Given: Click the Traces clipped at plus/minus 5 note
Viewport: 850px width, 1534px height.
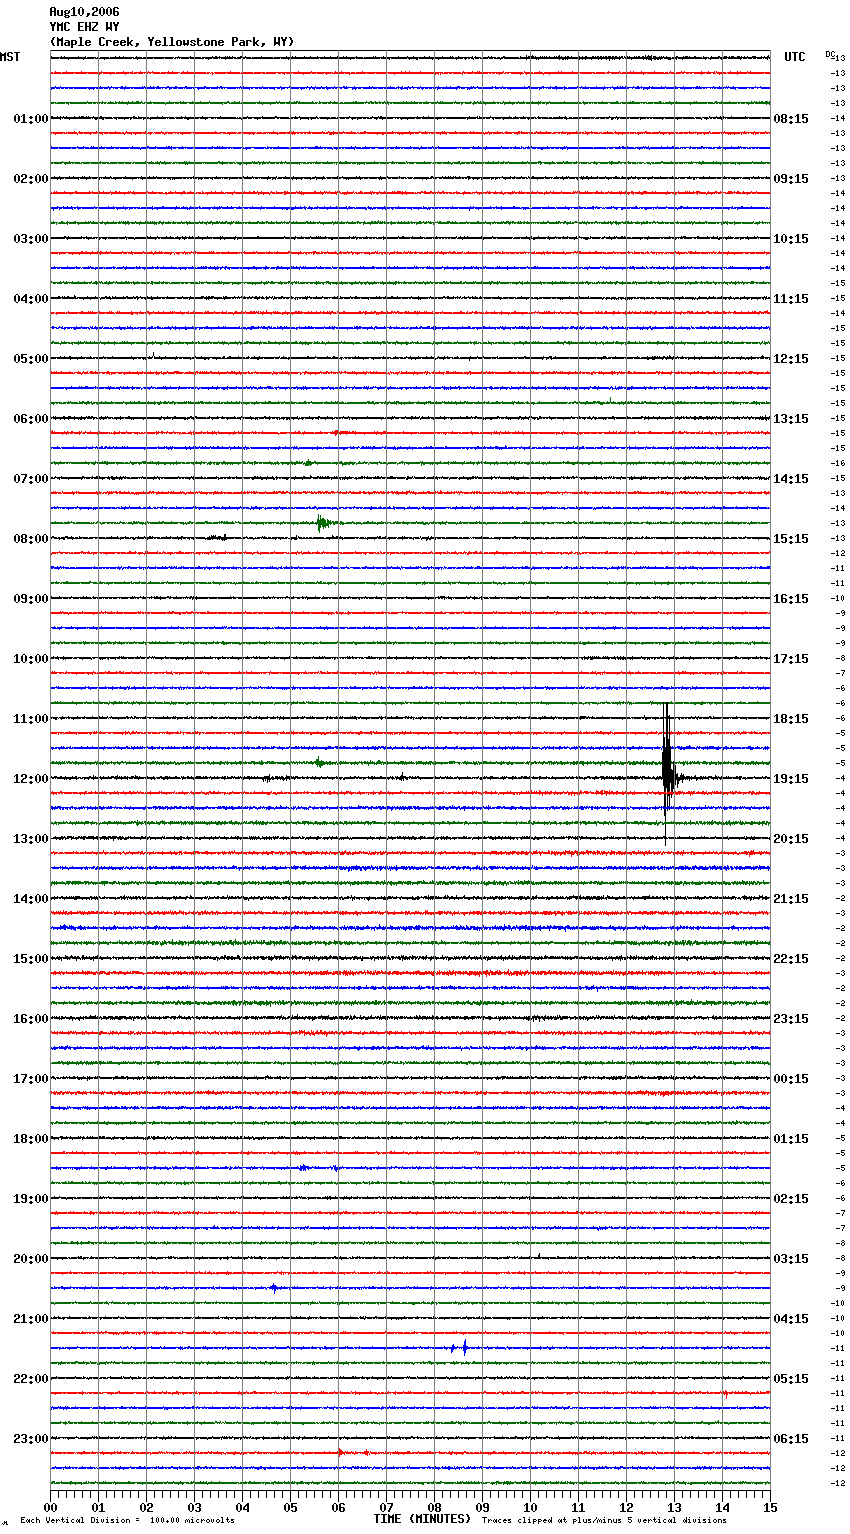Looking at the screenshot, I should click(604, 1520).
